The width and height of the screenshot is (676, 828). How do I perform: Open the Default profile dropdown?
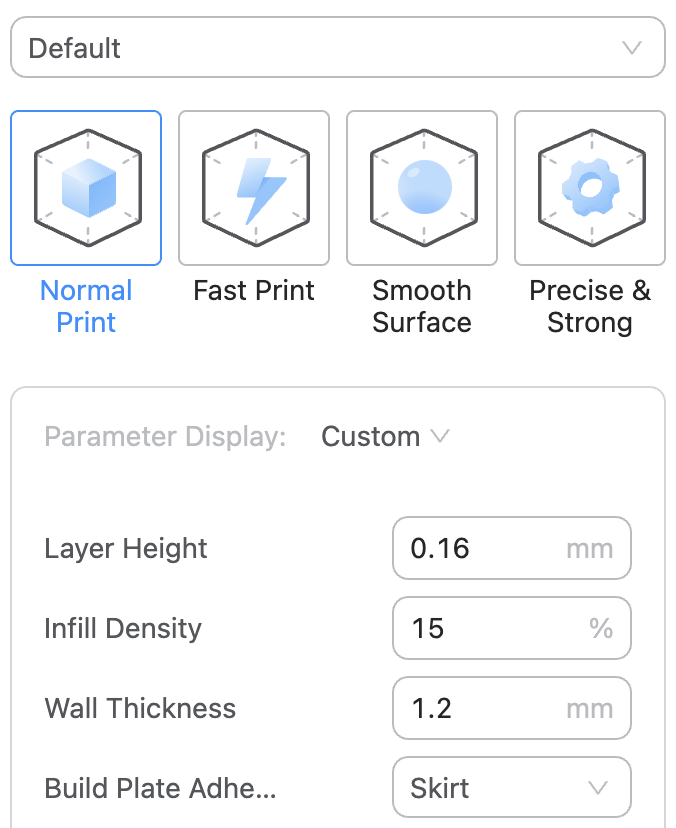coord(338,48)
